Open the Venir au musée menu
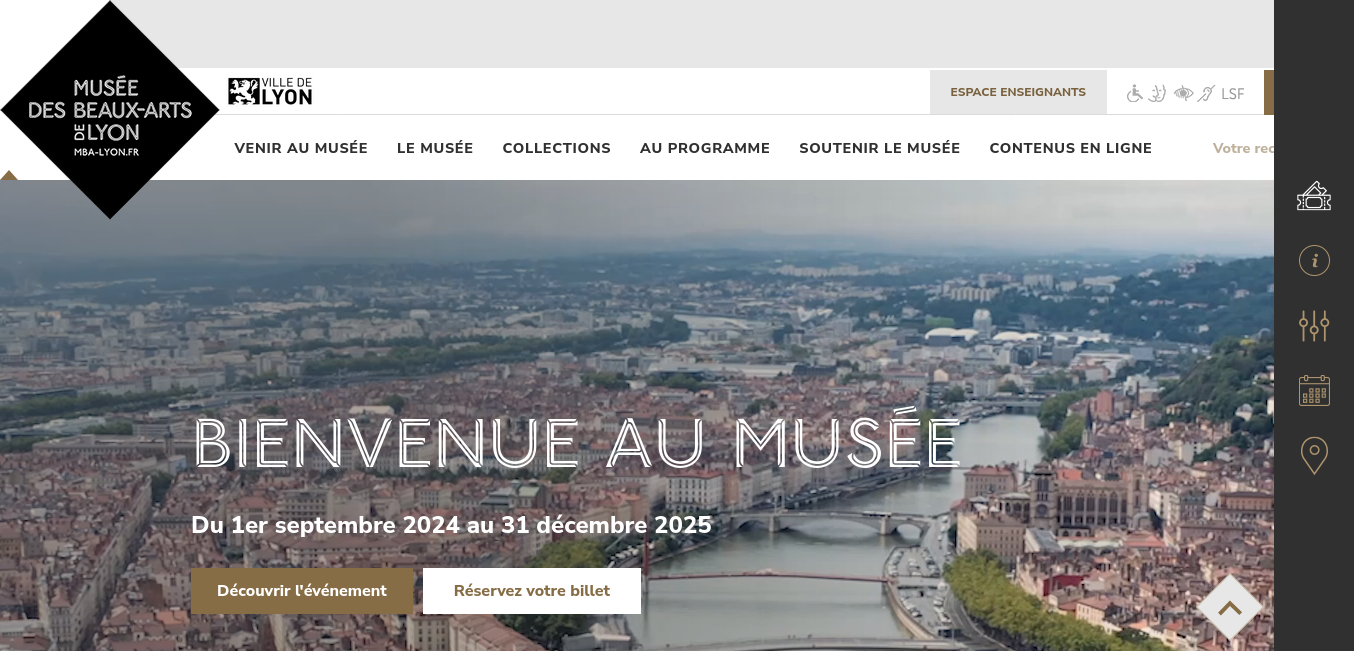 click(301, 148)
